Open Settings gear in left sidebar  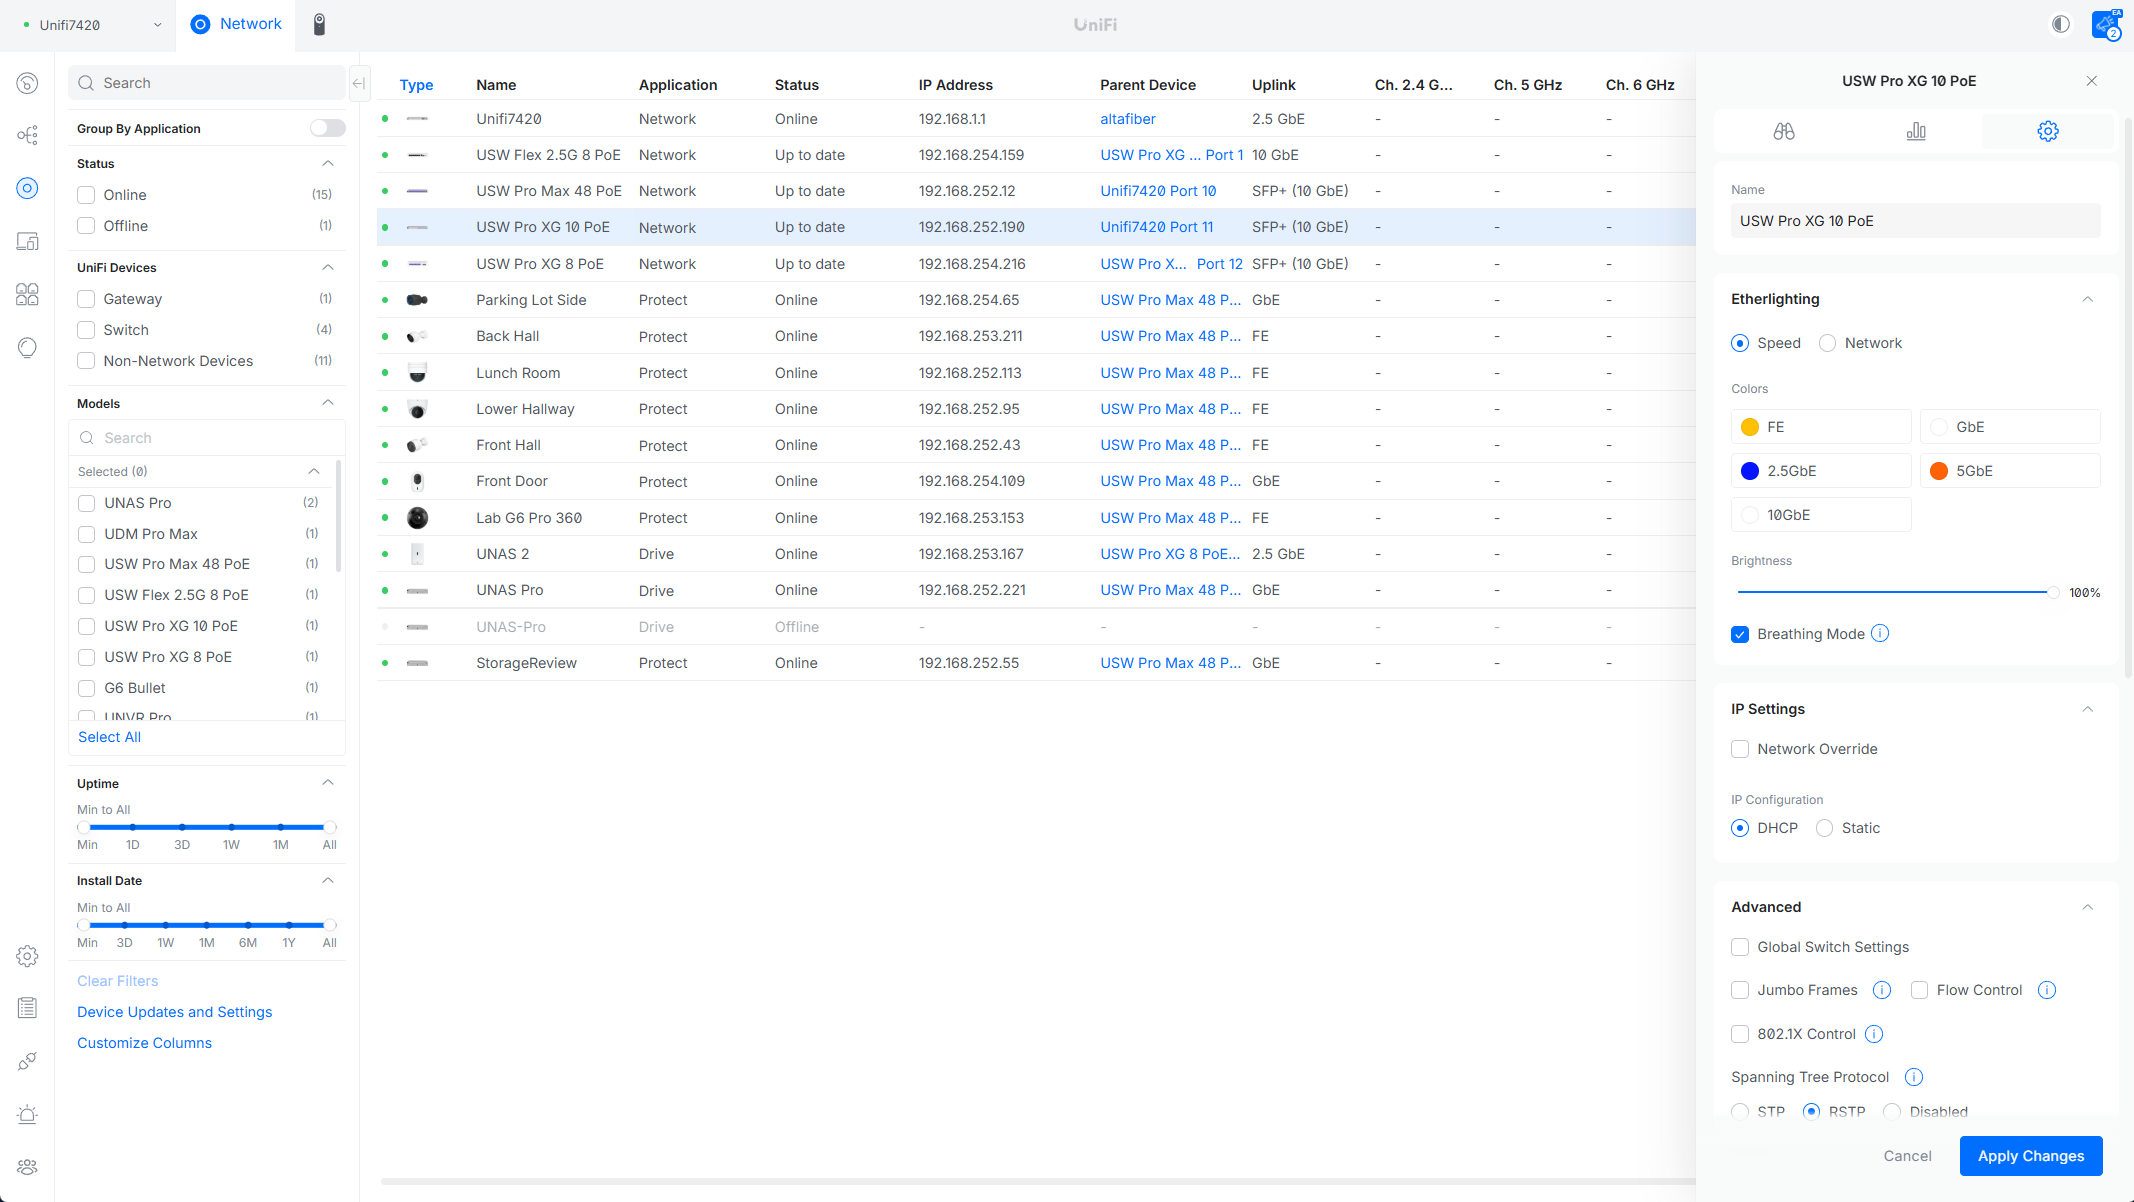click(x=28, y=956)
